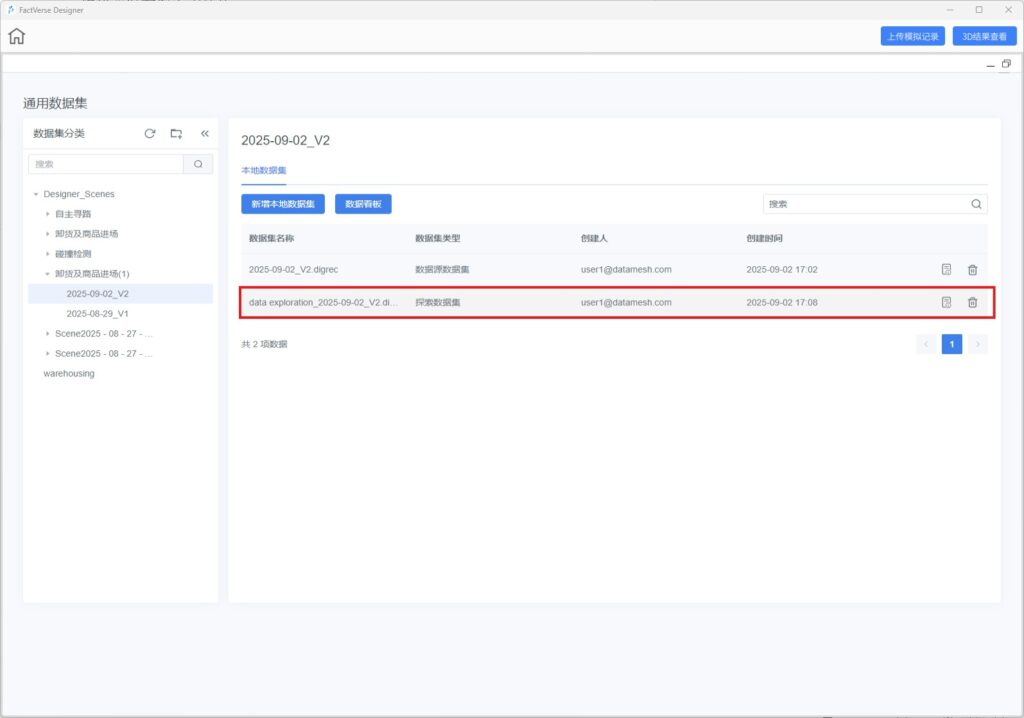Screen dimensions: 1024x718
Task: Delete the data exploration dataset row
Action: [972, 302]
